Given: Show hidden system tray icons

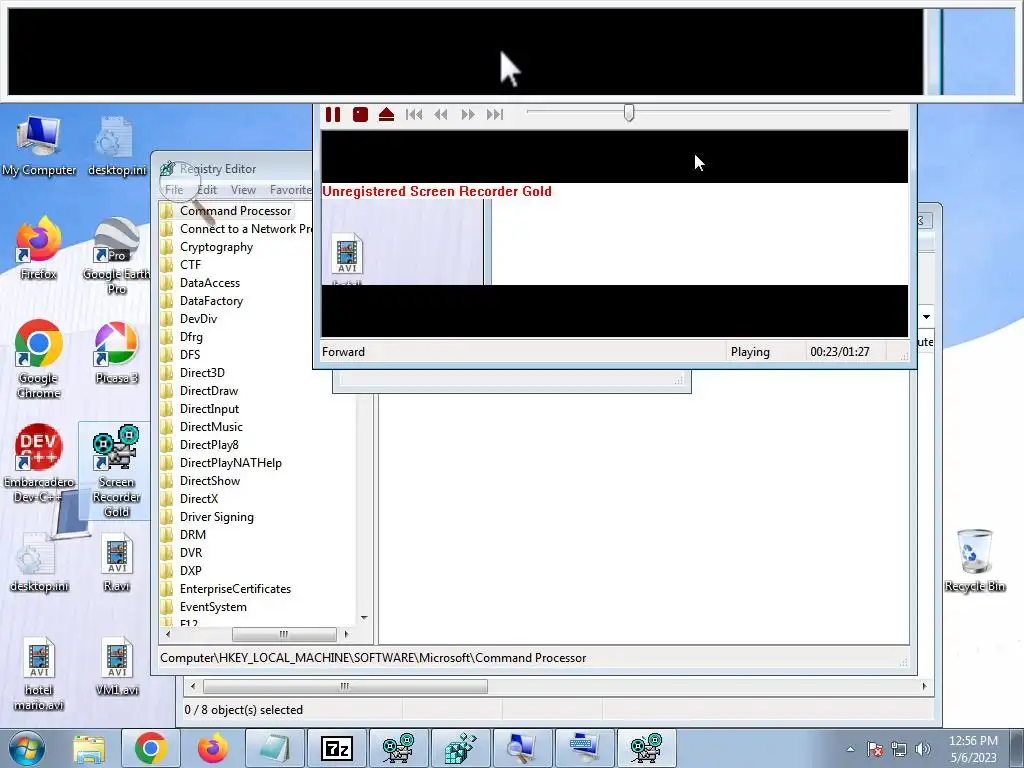Looking at the screenshot, I should 850,749.
